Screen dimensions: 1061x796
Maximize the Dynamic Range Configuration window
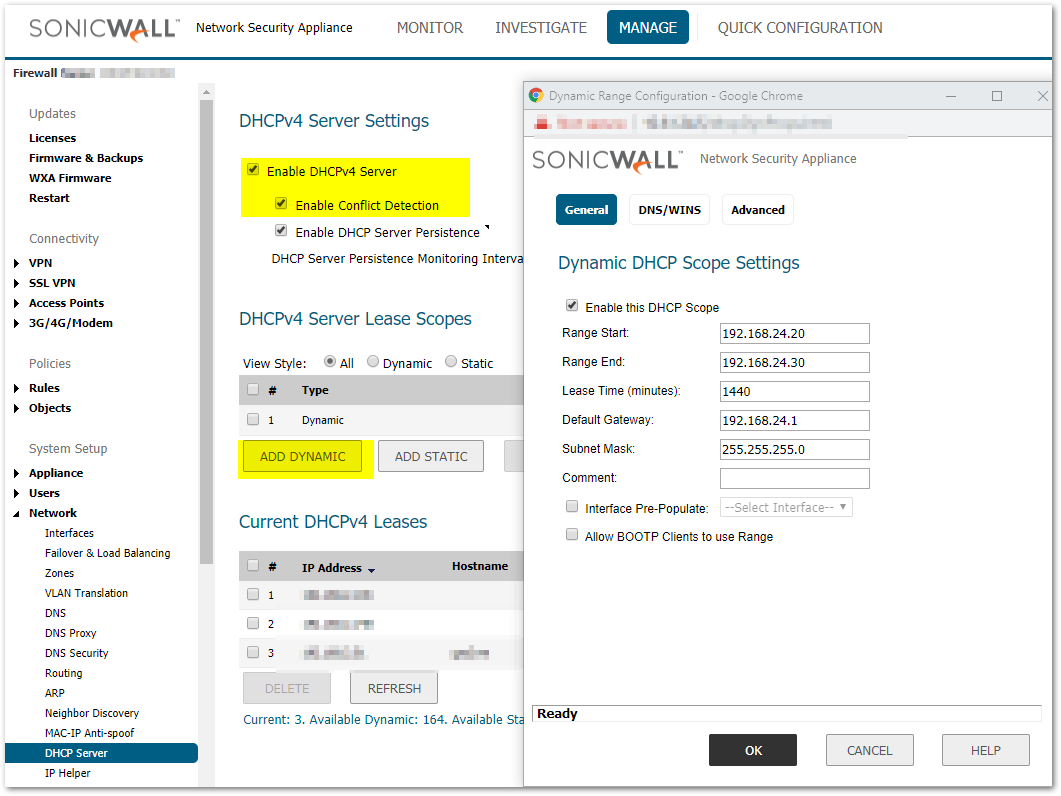996,96
